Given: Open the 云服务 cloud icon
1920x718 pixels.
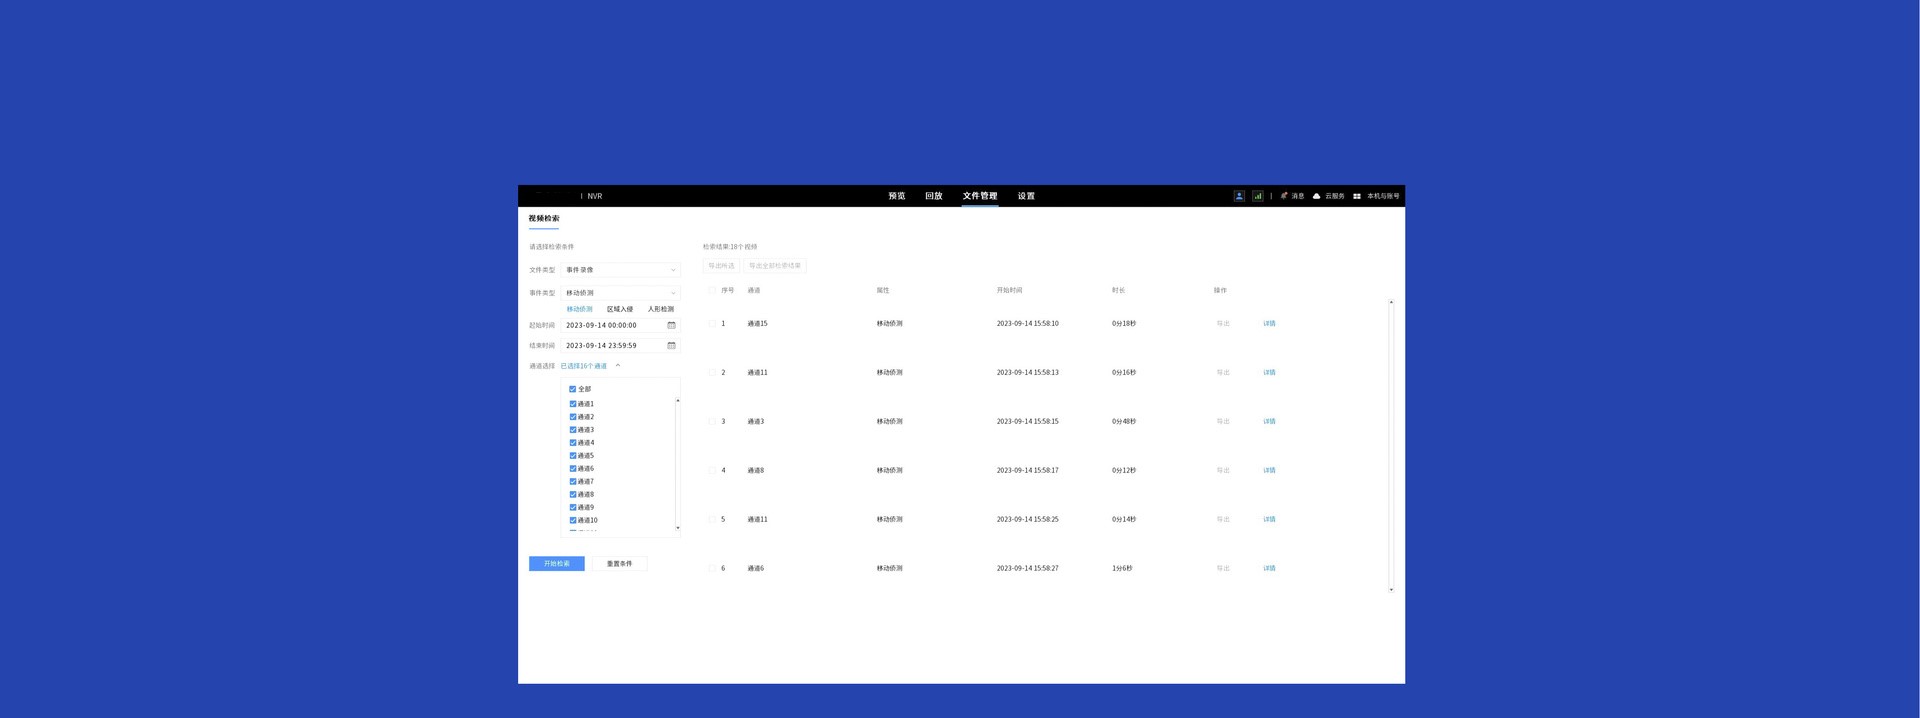Looking at the screenshot, I should [x=1317, y=196].
